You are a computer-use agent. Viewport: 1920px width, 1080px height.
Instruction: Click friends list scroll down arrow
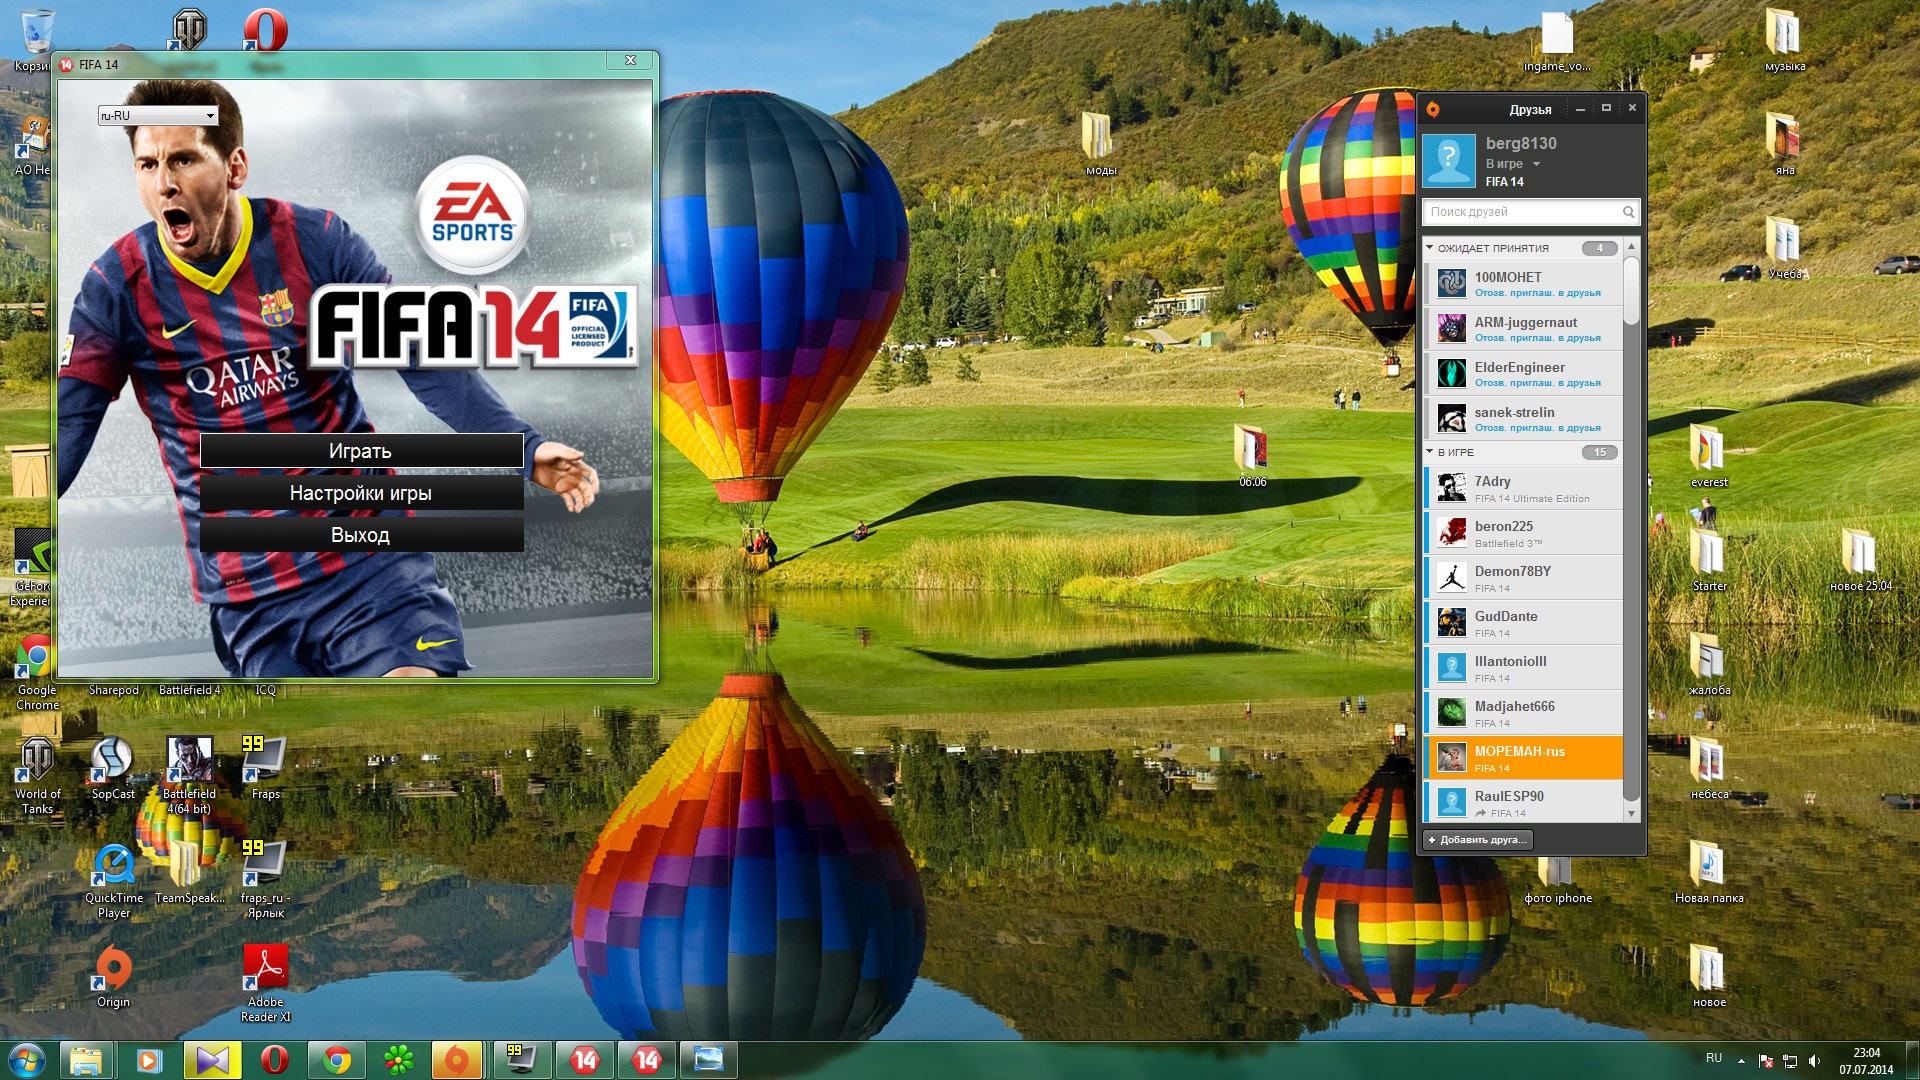(1631, 814)
